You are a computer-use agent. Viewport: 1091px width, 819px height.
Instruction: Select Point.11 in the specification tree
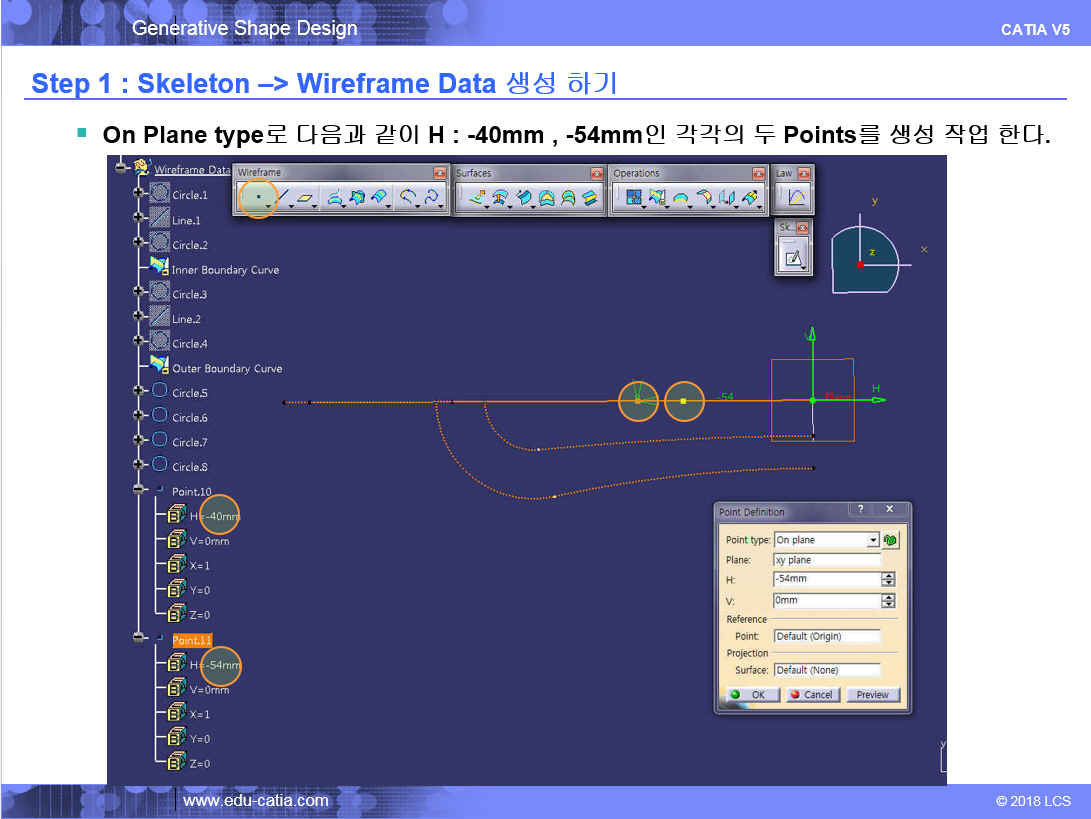click(191, 640)
